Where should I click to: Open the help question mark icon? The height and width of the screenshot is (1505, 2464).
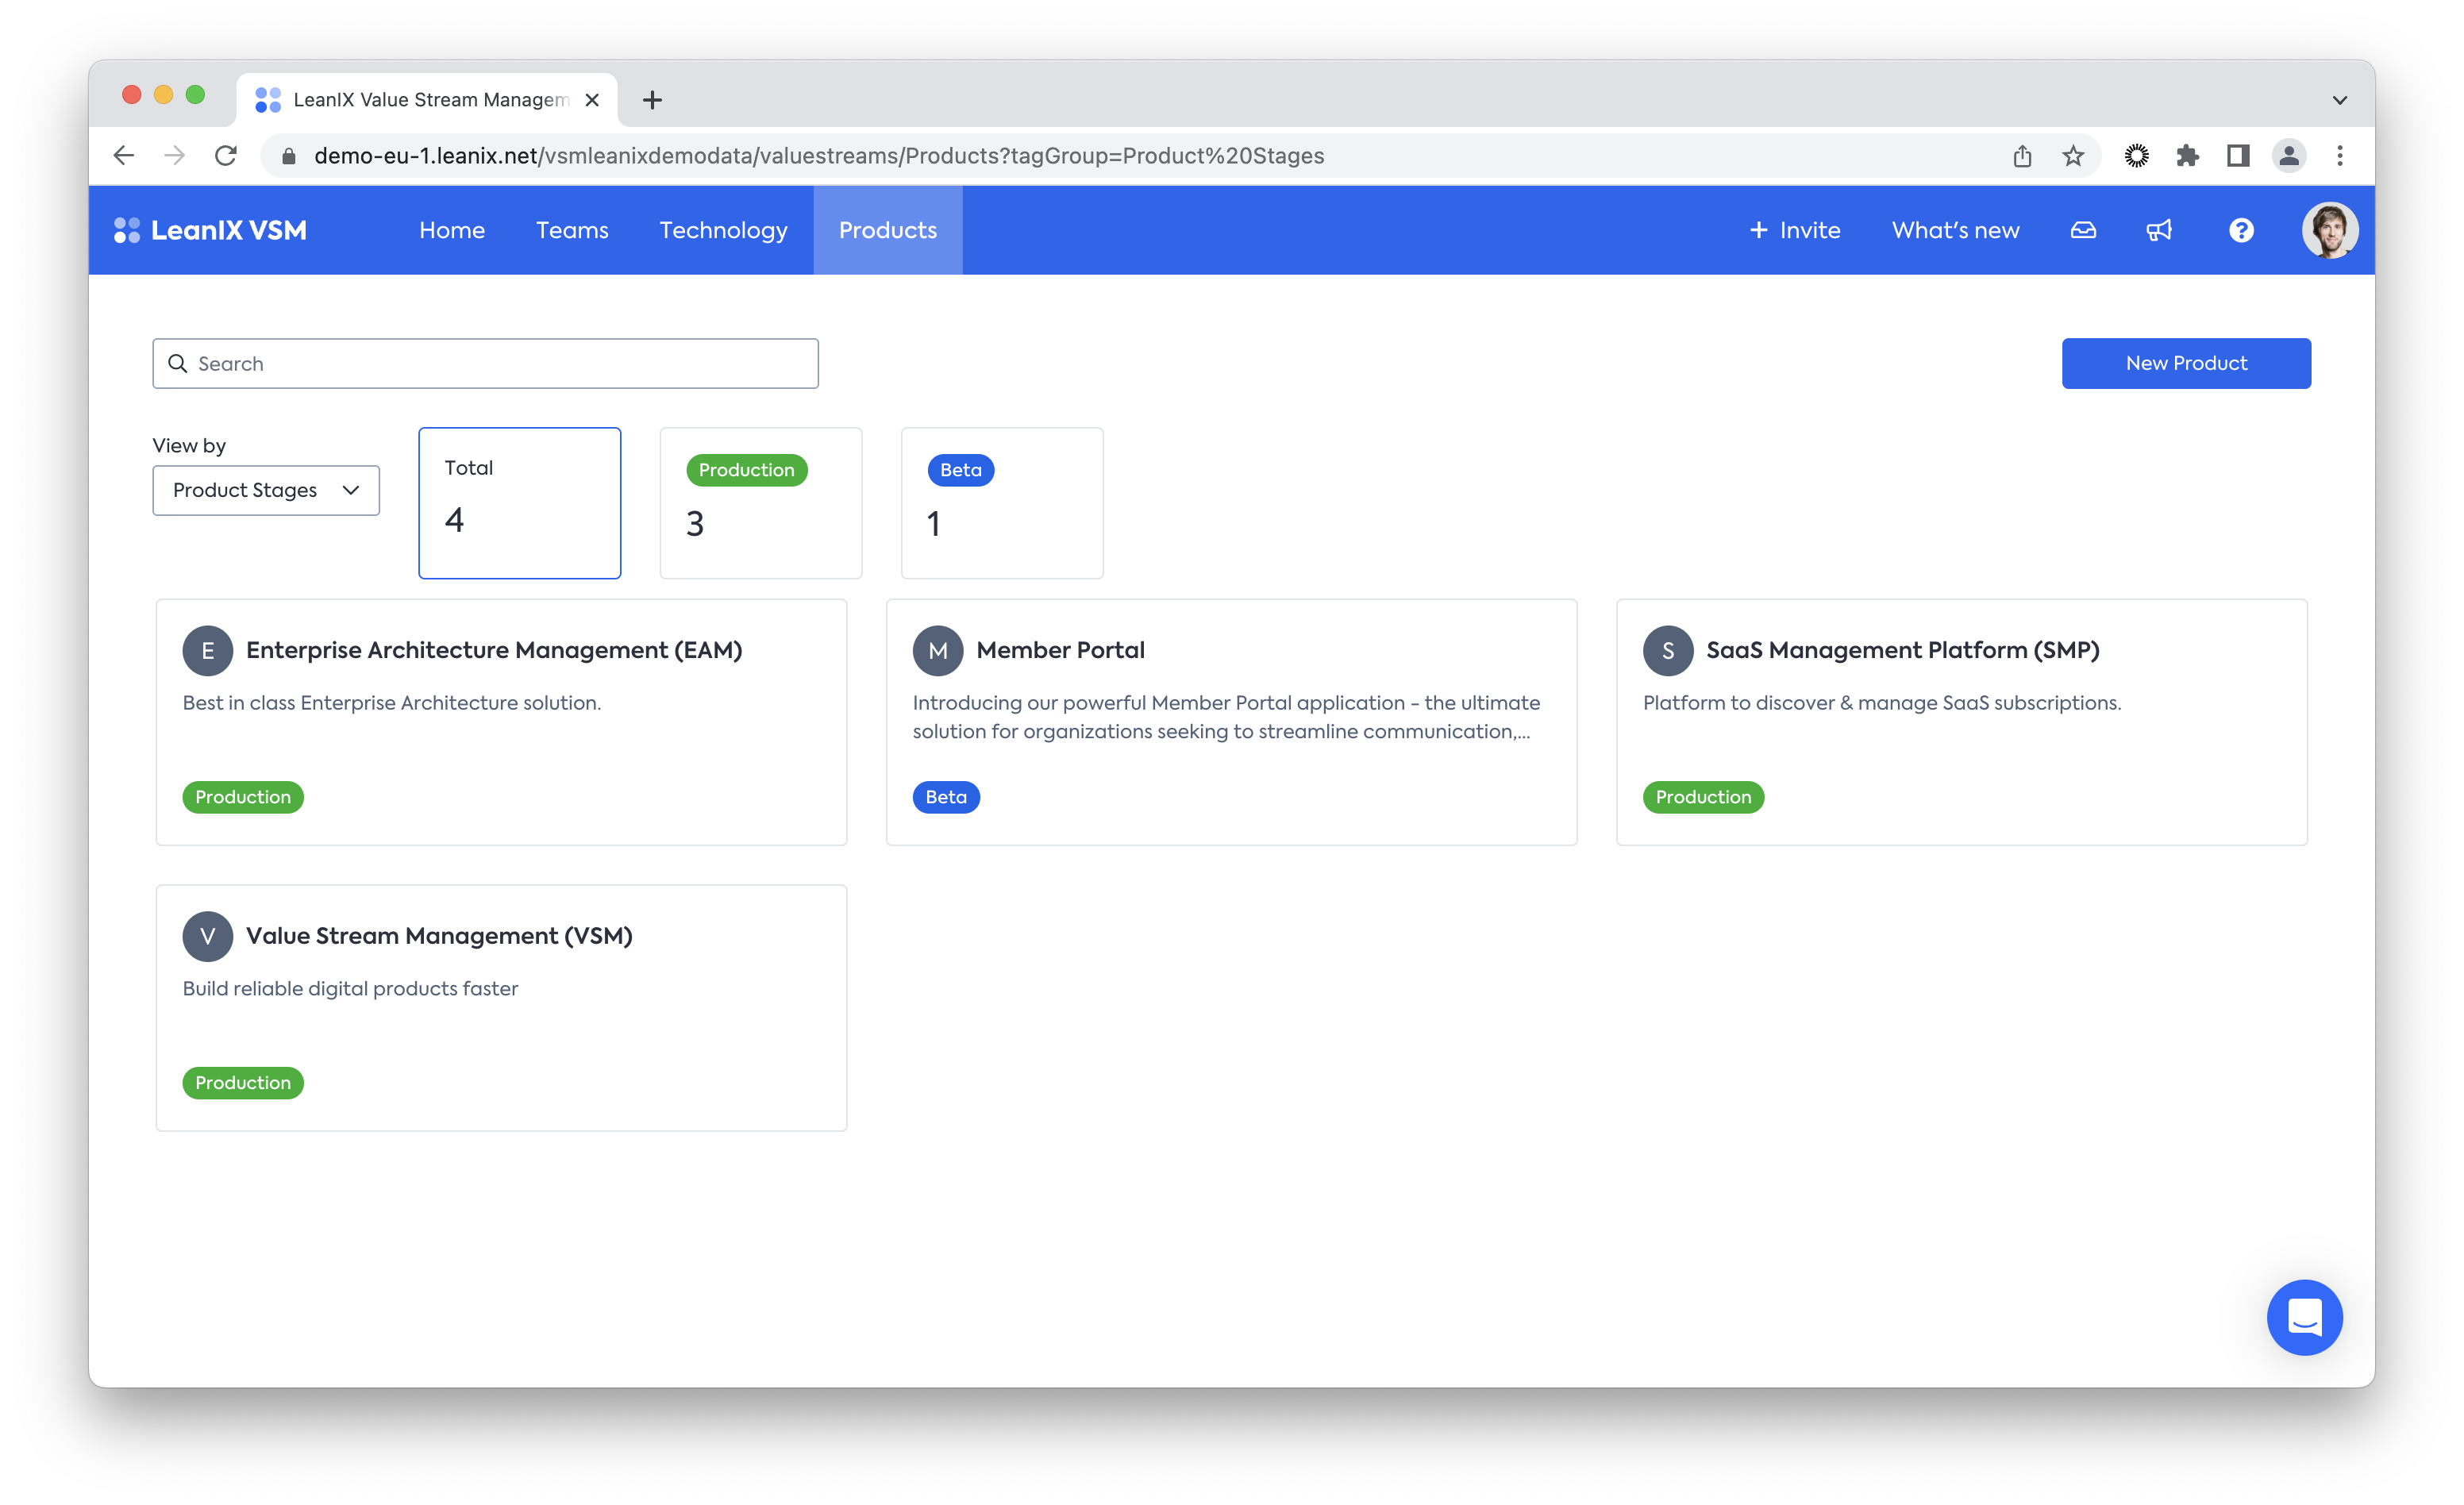[x=2241, y=230]
